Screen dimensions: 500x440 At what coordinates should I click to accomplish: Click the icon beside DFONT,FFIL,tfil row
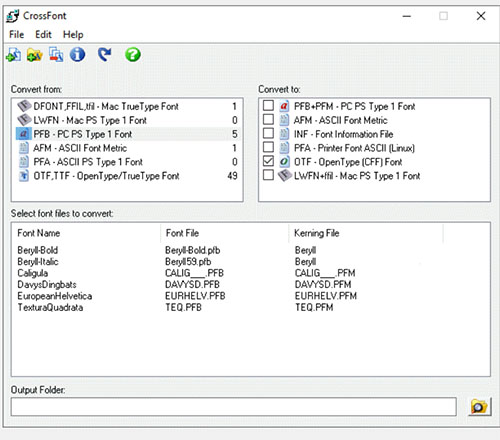24,106
